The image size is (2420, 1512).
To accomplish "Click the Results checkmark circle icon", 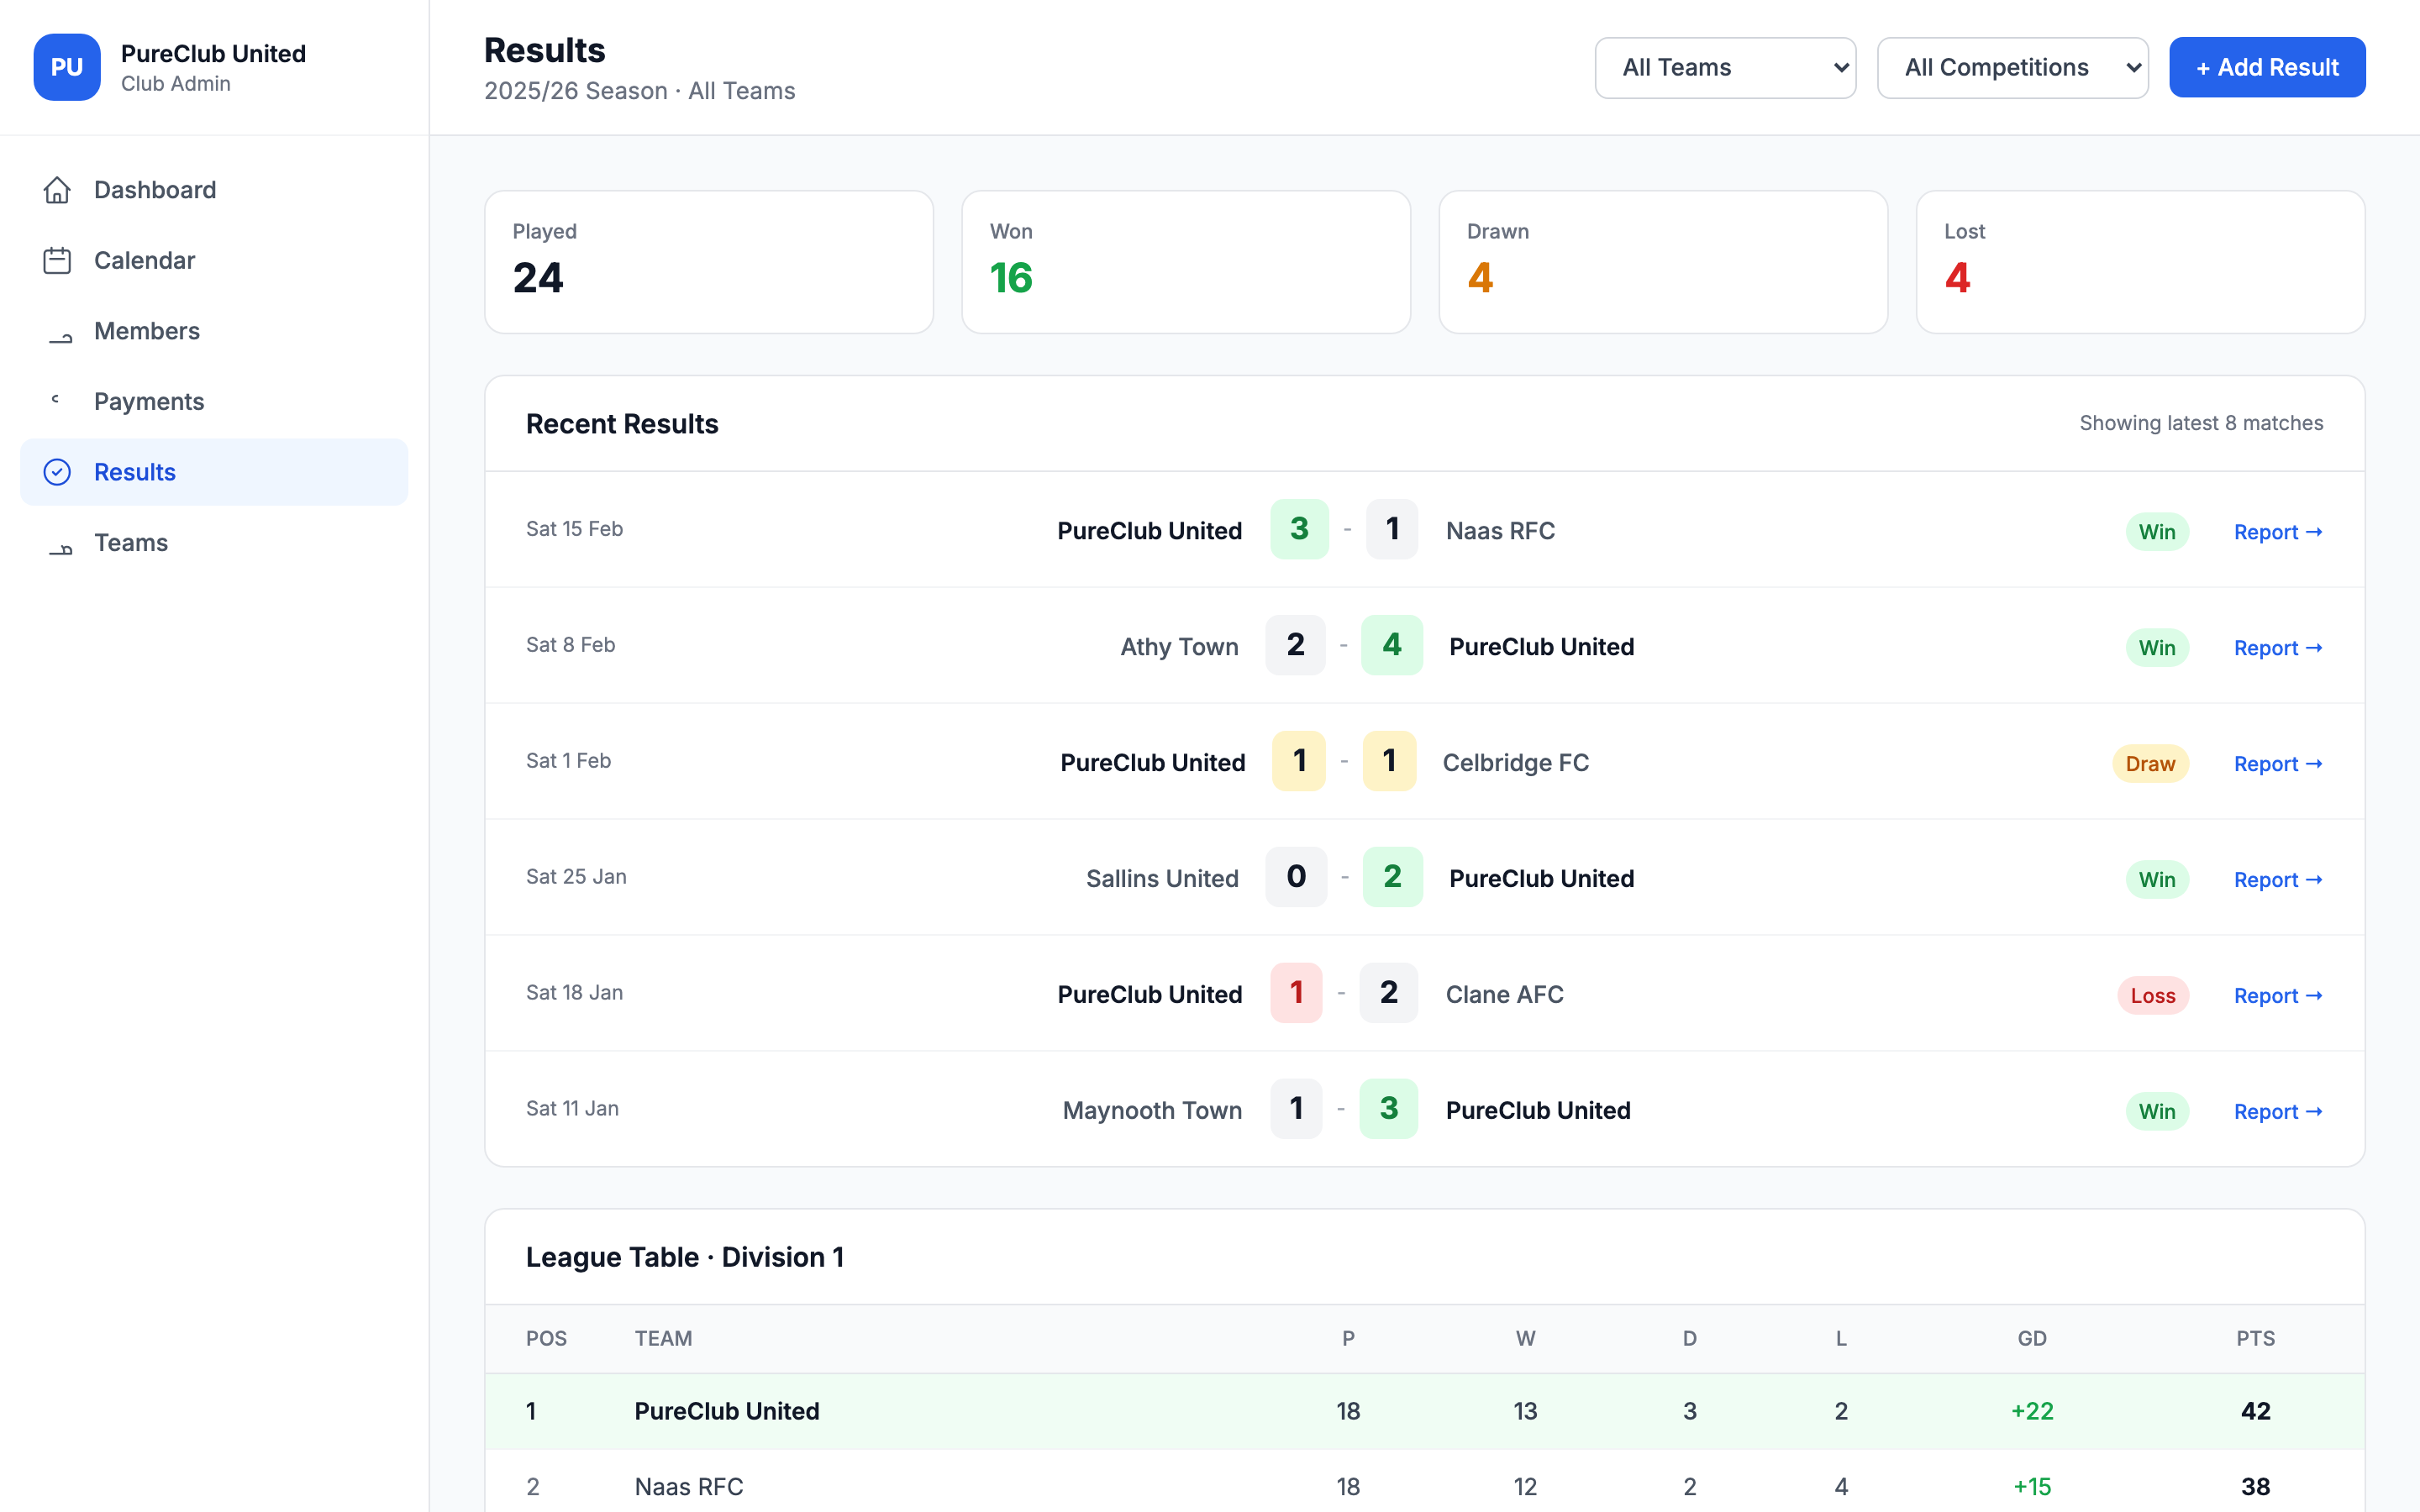I will tap(57, 472).
